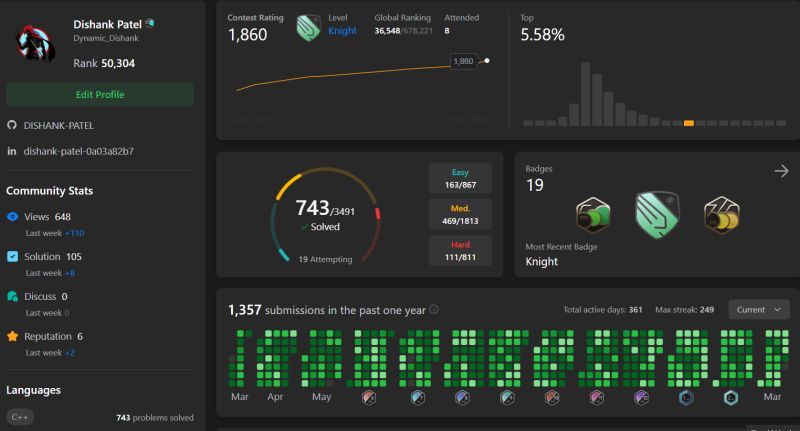Follow the DISHANK-PATEL GitHub link
Image resolution: width=800 pixels, height=431 pixels.
point(59,125)
